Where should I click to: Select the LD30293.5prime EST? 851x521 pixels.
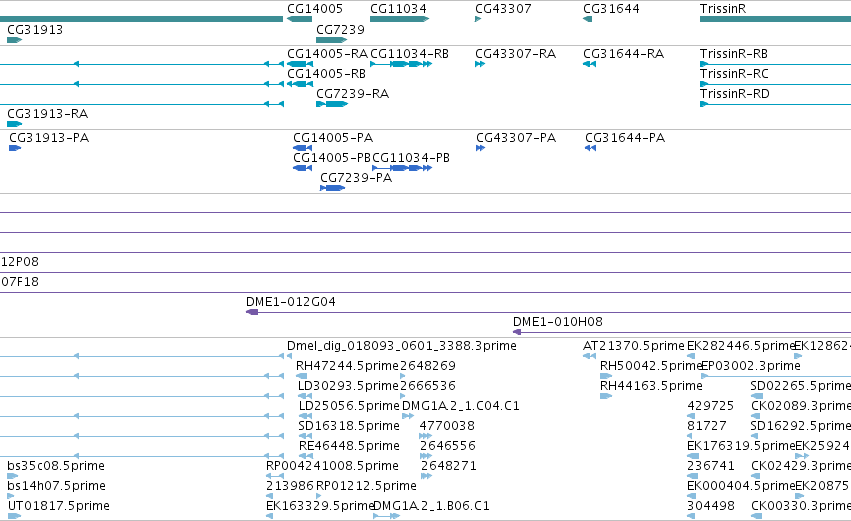click(305, 396)
